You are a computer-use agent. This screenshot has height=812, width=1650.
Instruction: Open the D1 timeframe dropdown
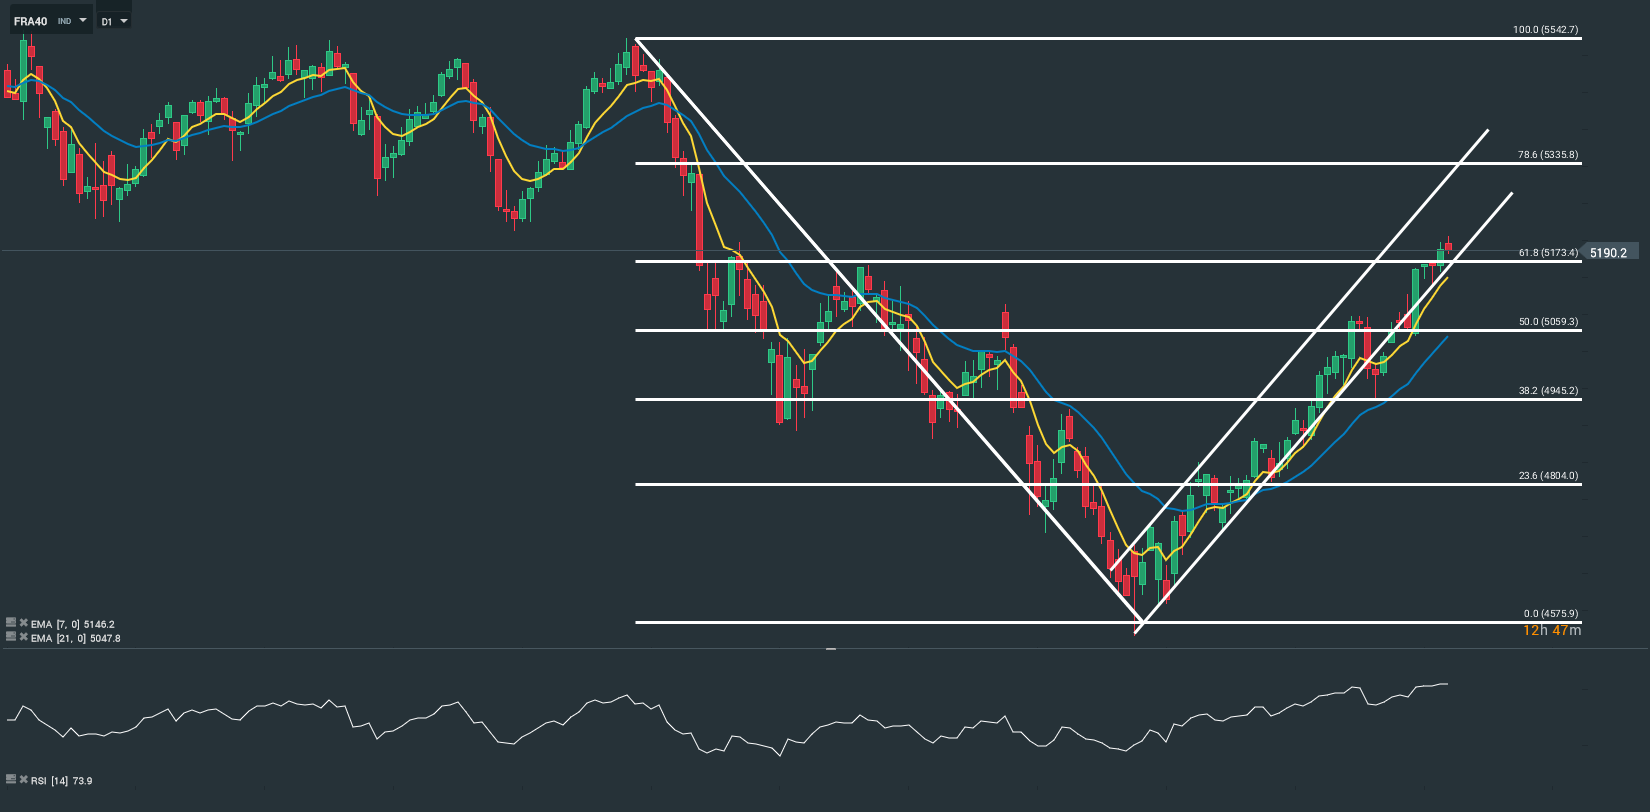[114, 21]
